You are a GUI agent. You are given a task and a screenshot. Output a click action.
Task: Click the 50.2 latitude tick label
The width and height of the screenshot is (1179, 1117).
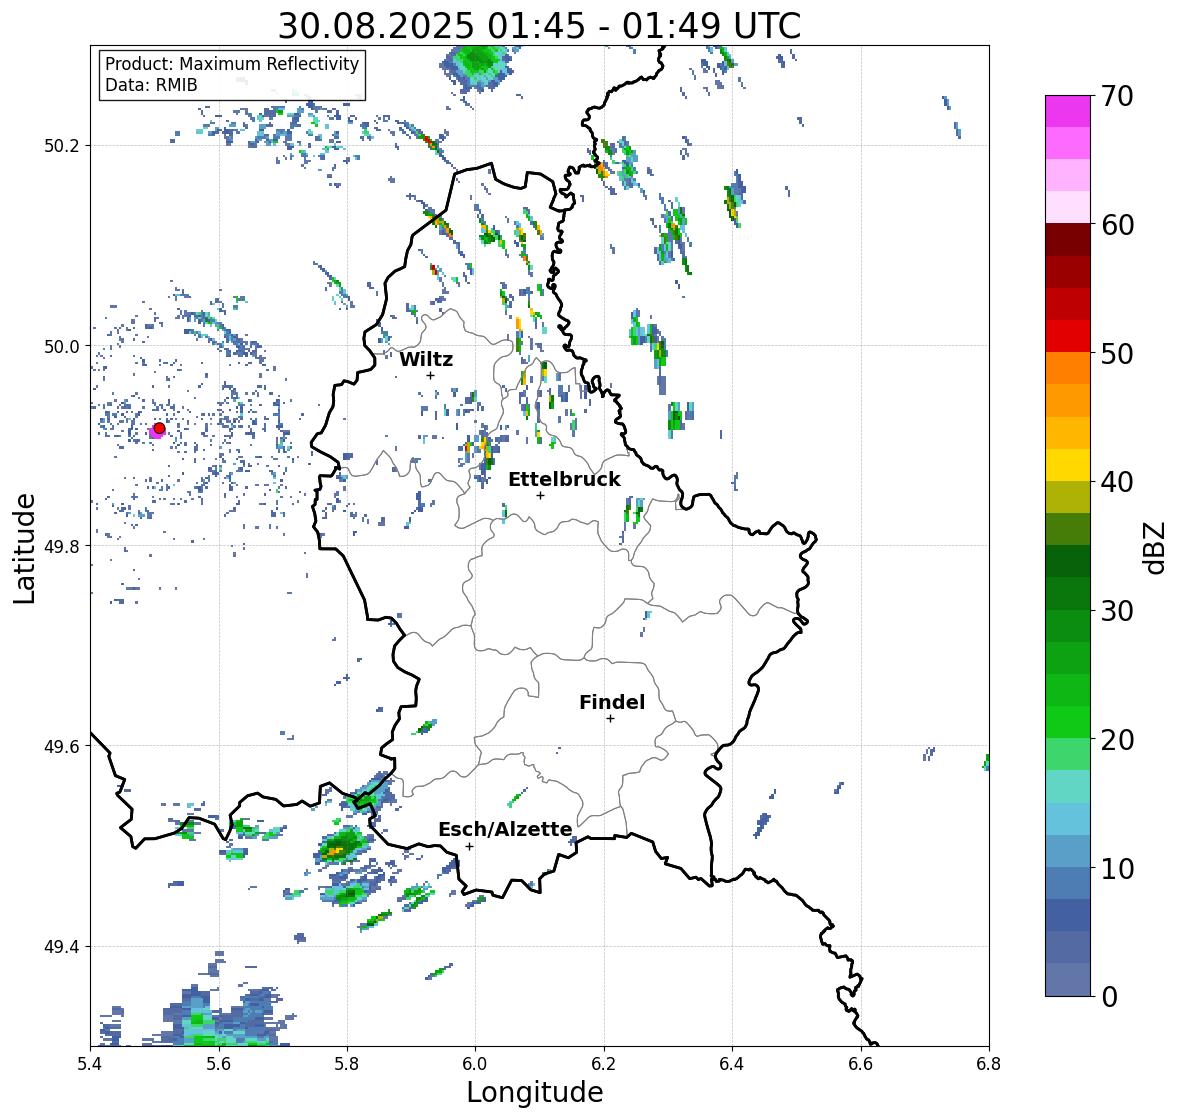pos(62,146)
